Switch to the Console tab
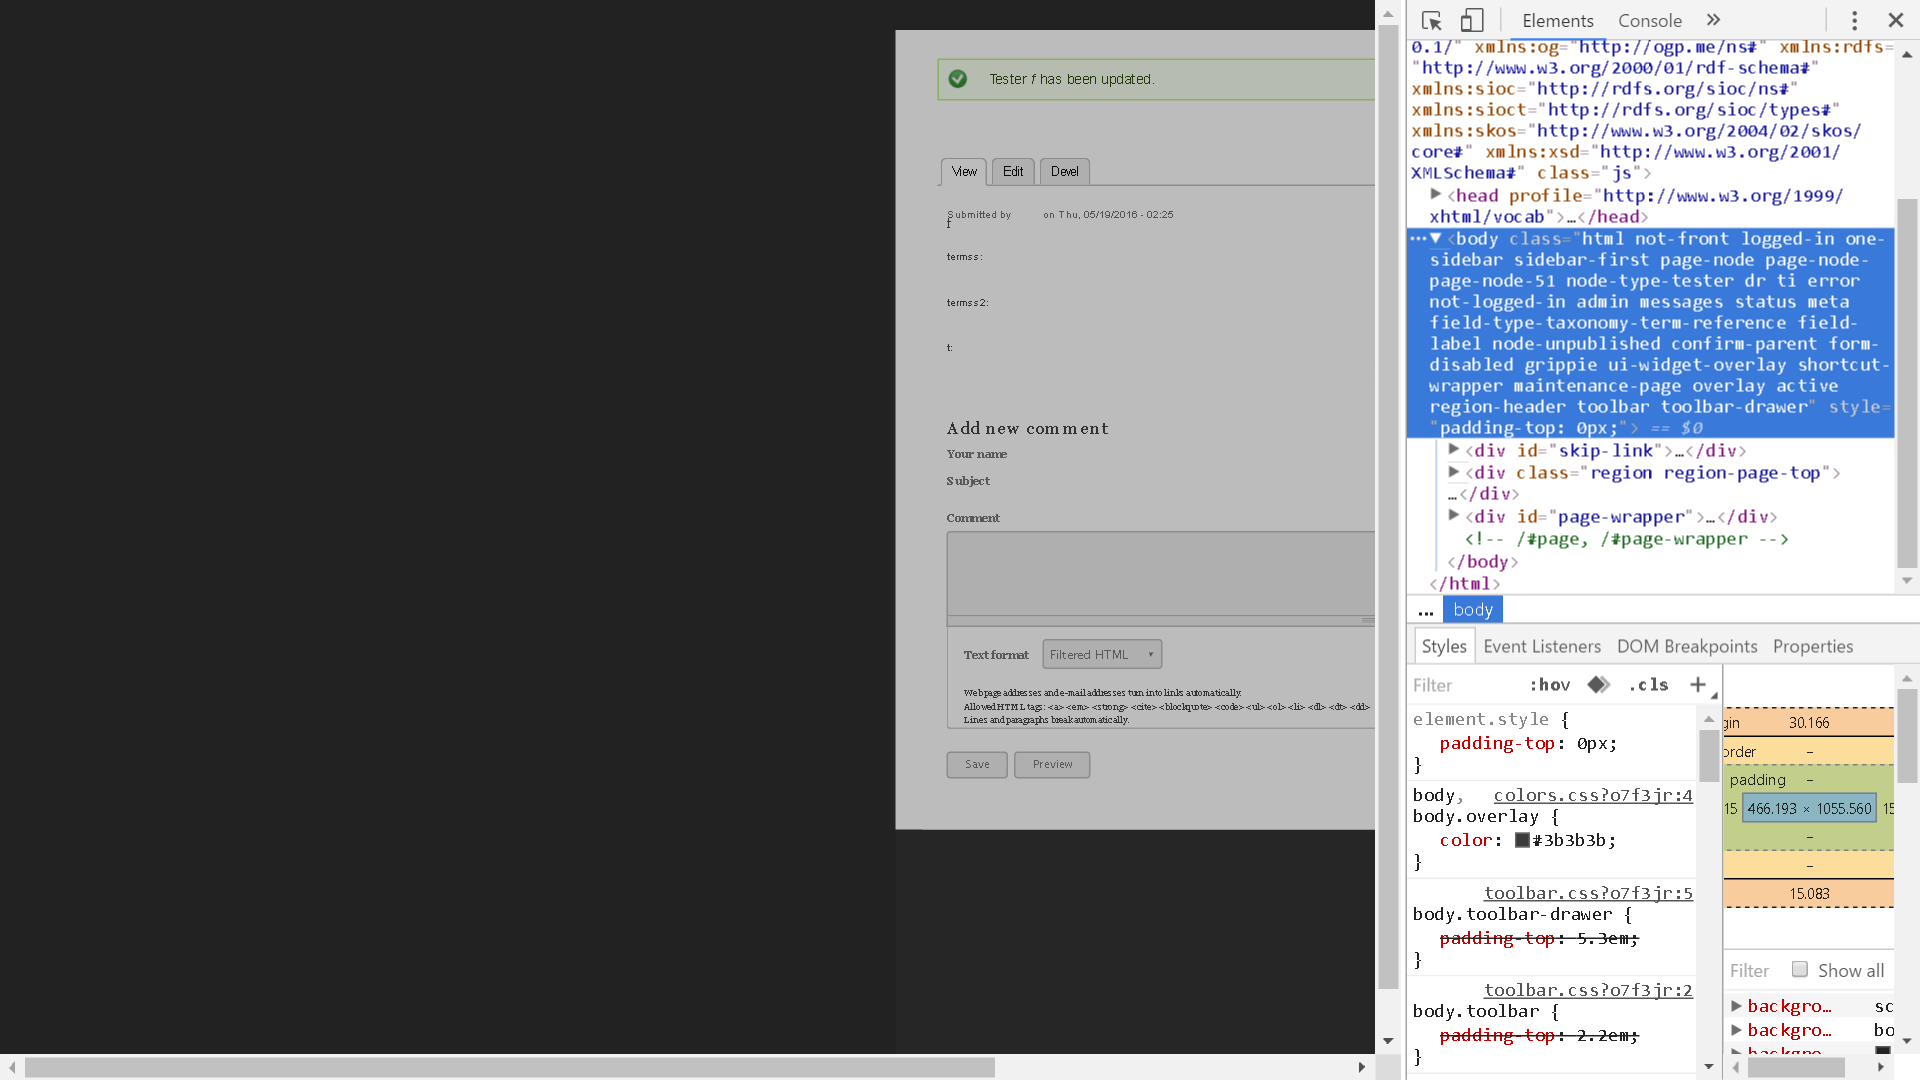 coord(1649,21)
